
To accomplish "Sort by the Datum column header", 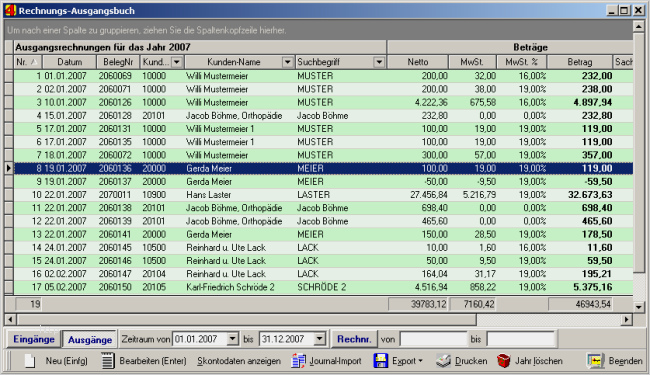I will coord(70,62).
